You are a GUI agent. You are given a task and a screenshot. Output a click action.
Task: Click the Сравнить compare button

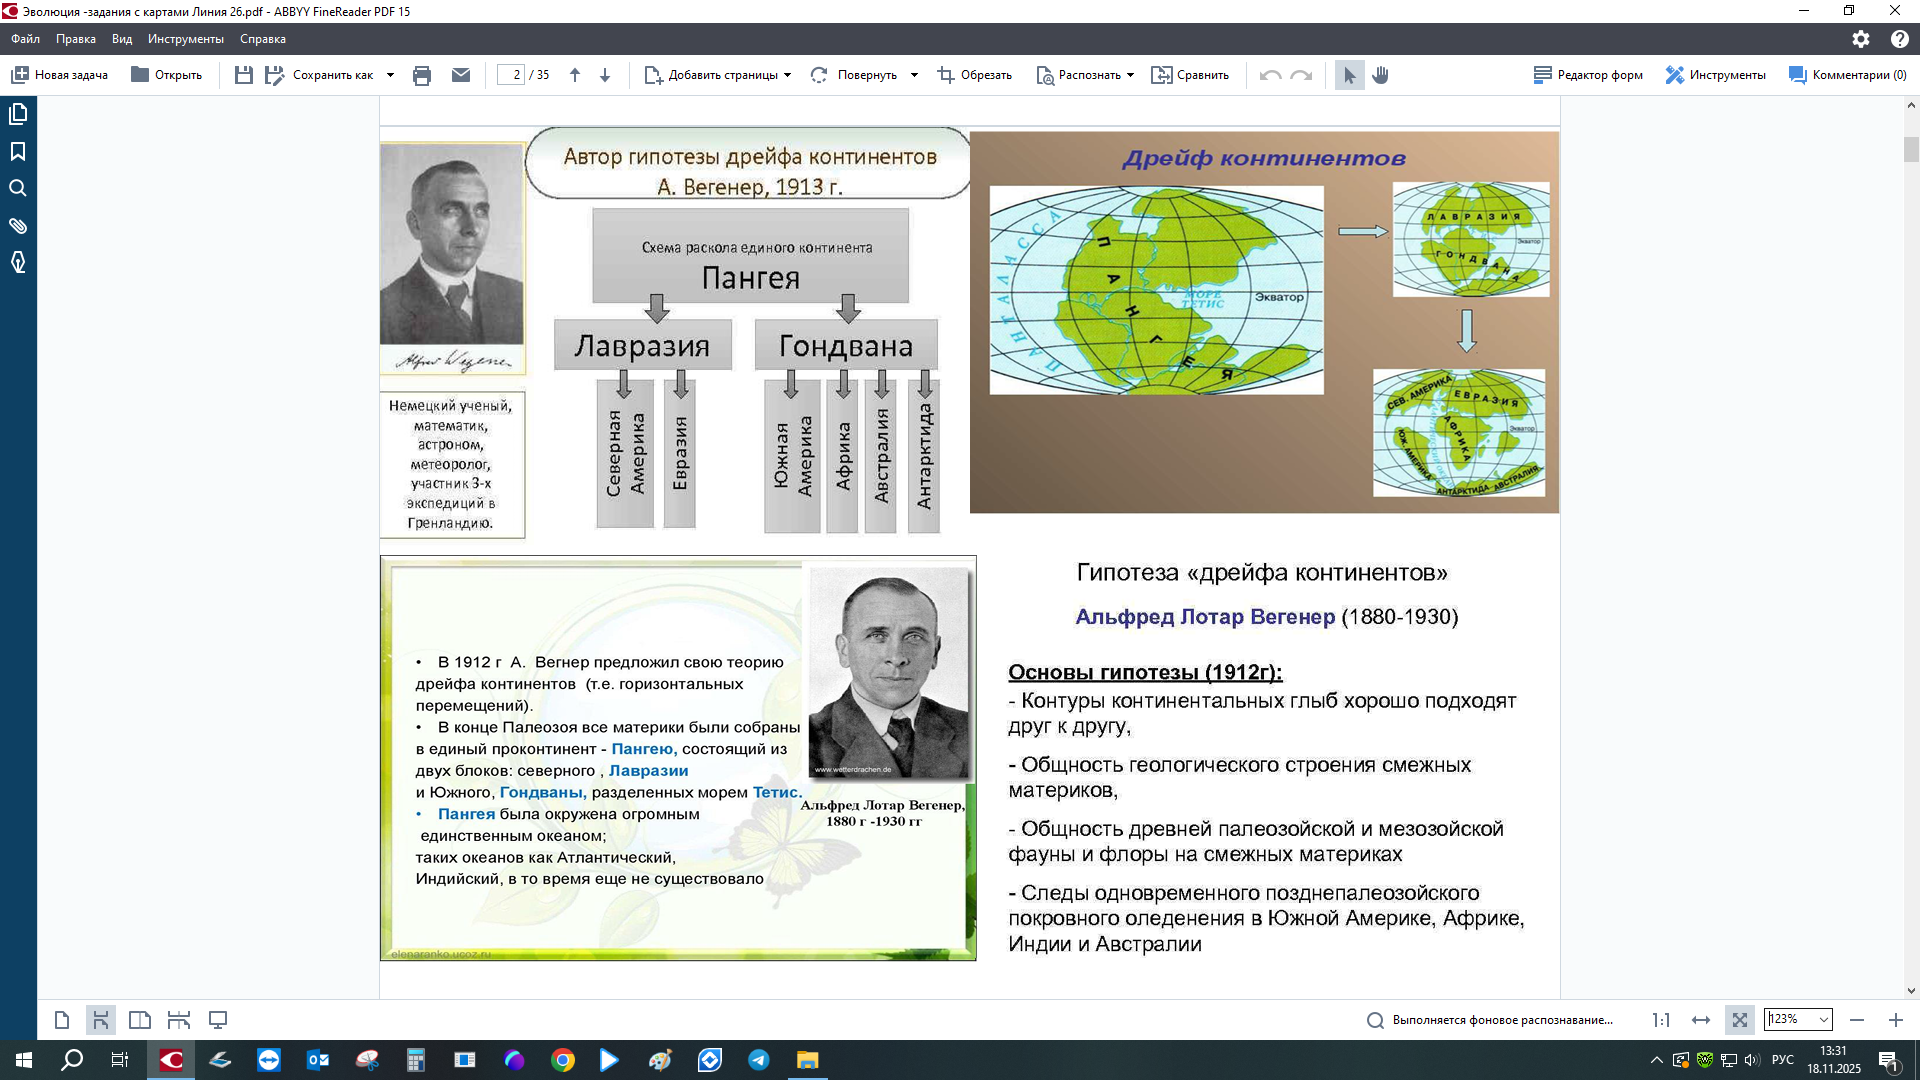coord(1190,75)
